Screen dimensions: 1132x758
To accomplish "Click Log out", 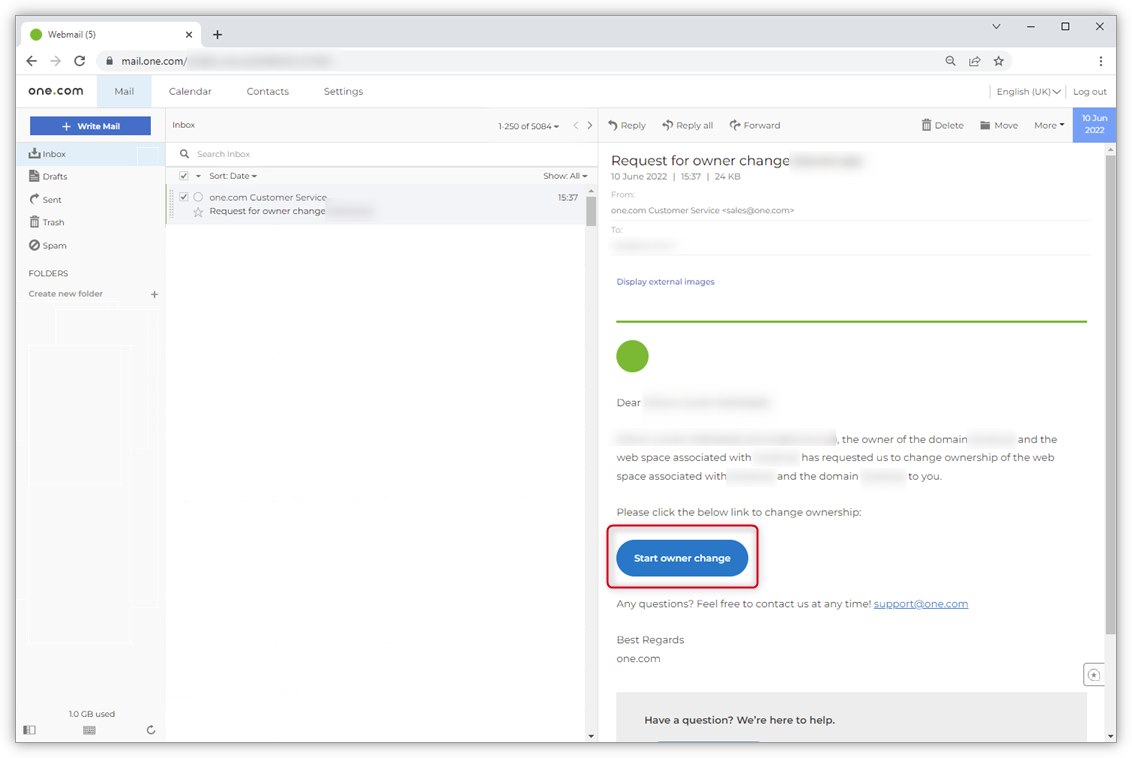I will coord(1089,92).
